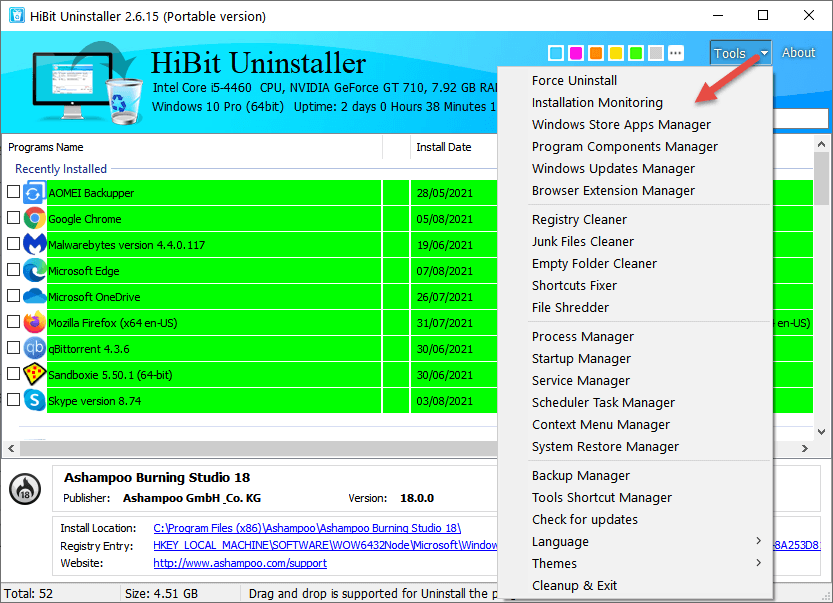The width and height of the screenshot is (833, 603).
Task: Open the Tools dropdown arrow
Action: [x=765, y=53]
